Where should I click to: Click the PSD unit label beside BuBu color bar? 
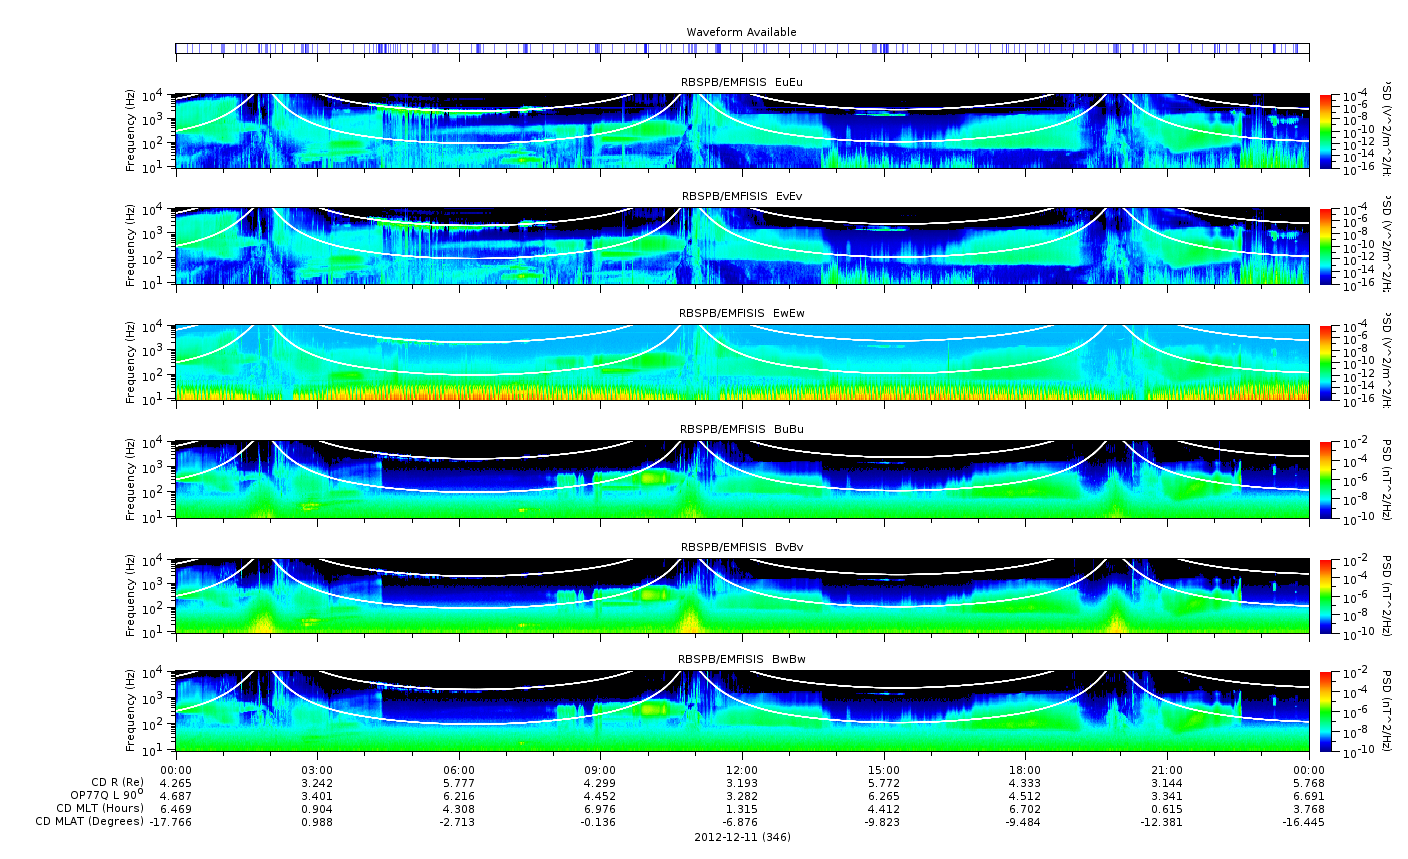pos(1387,479)
